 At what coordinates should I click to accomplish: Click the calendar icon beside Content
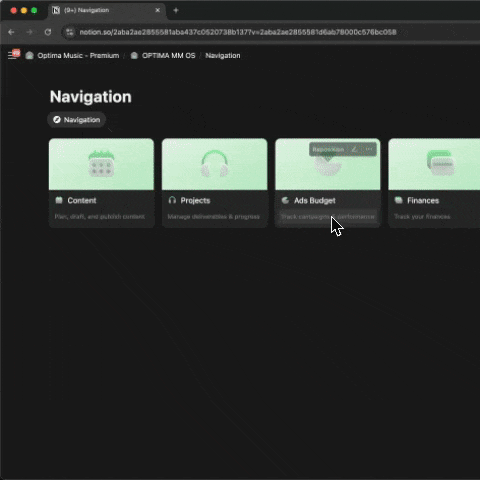pos(59,200)
